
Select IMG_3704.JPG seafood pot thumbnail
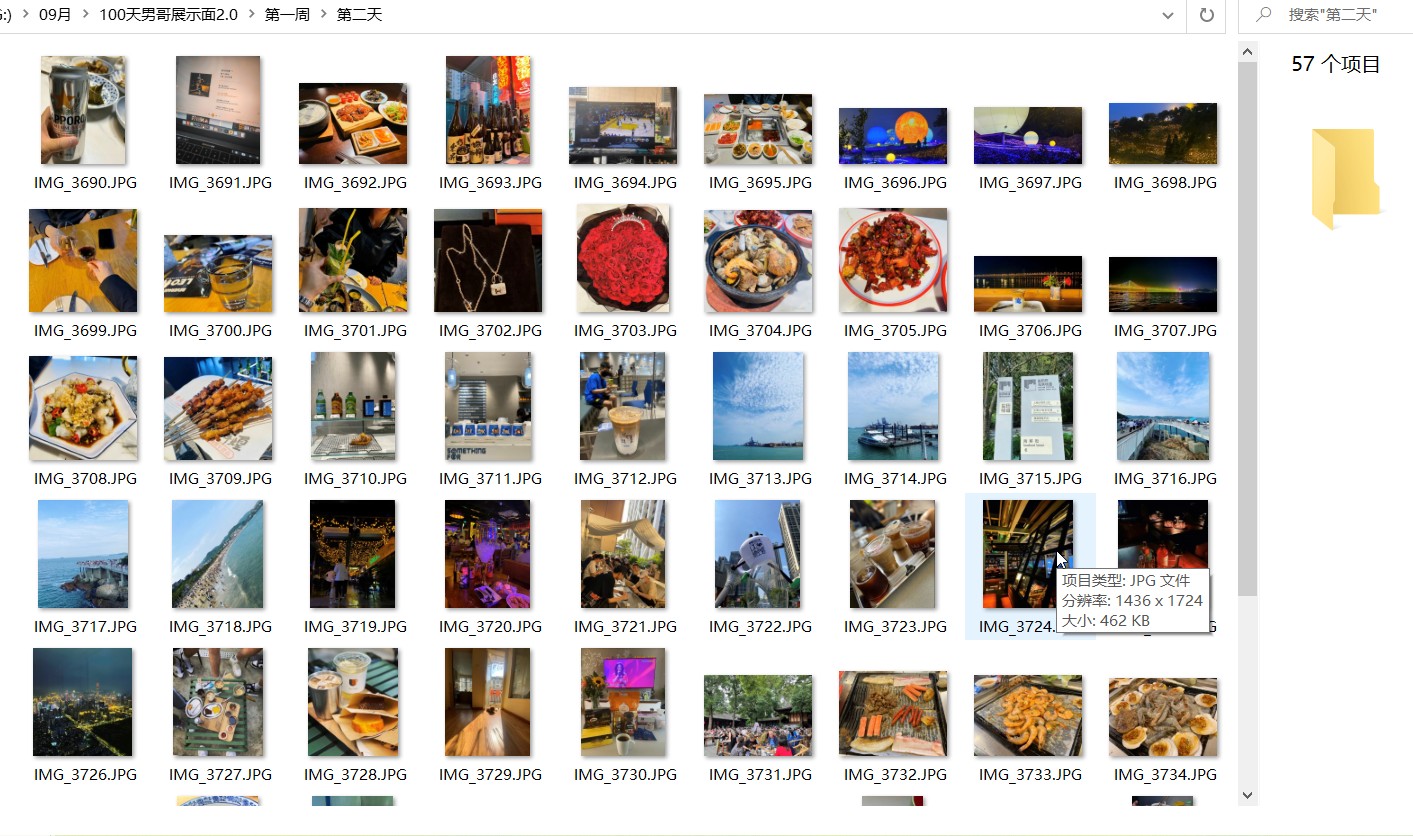[758, 260]
